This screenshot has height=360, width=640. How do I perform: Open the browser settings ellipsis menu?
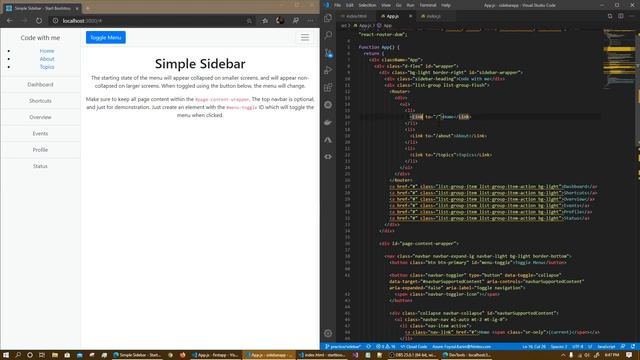[x=311, y=20]
